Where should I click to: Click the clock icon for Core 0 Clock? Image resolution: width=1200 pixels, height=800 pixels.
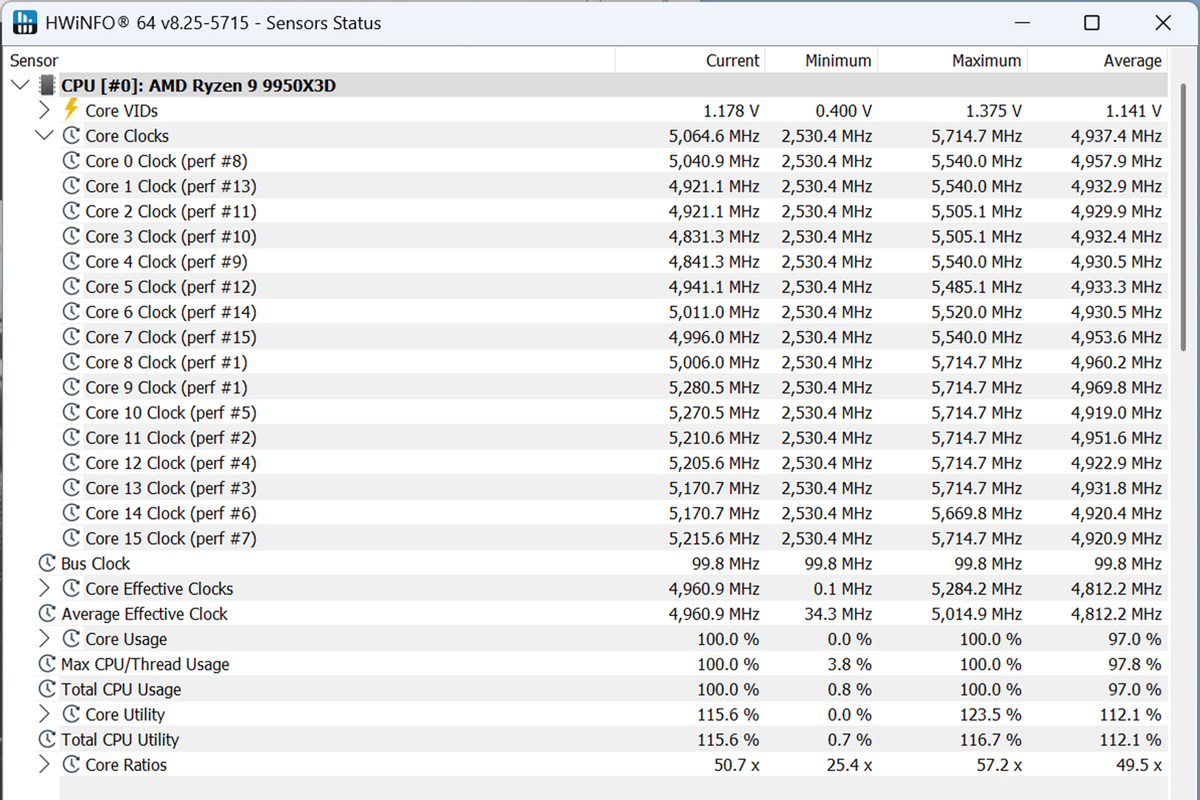click(x=71, y=161)
